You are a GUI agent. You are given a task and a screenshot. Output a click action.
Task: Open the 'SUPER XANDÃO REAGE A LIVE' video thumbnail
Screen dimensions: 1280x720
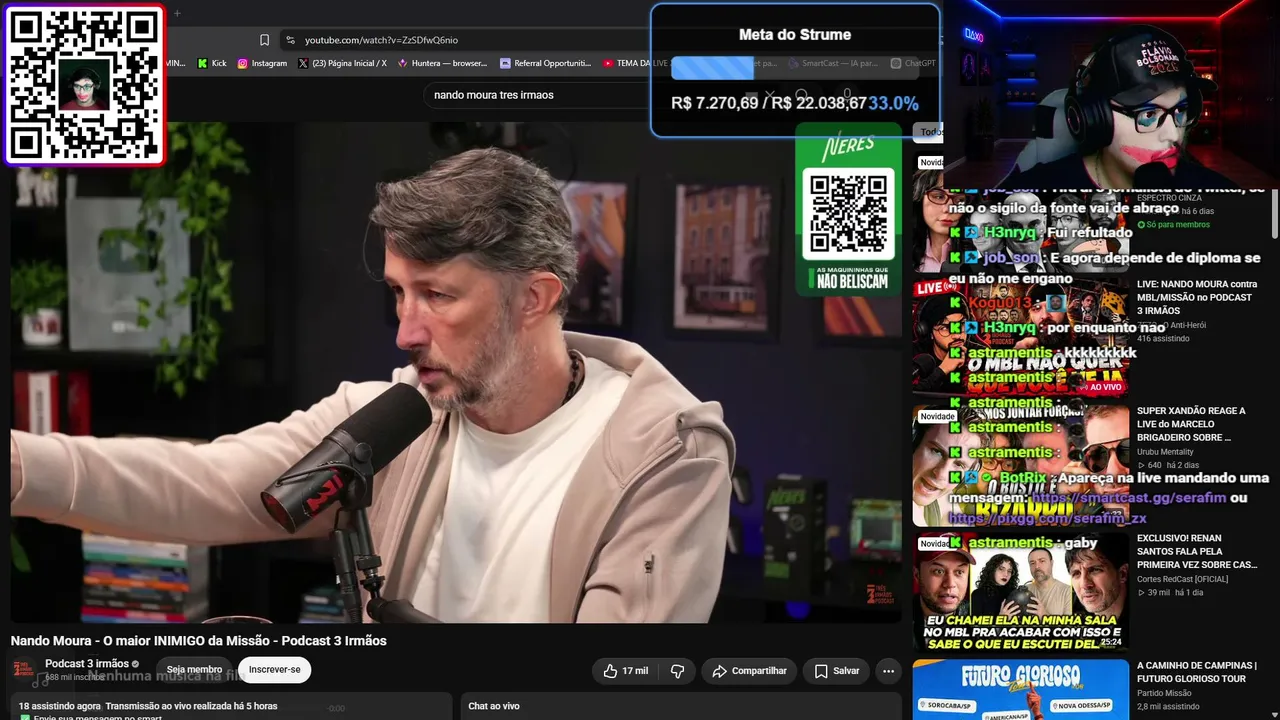pyautogui.click(x=1020, y=465)
